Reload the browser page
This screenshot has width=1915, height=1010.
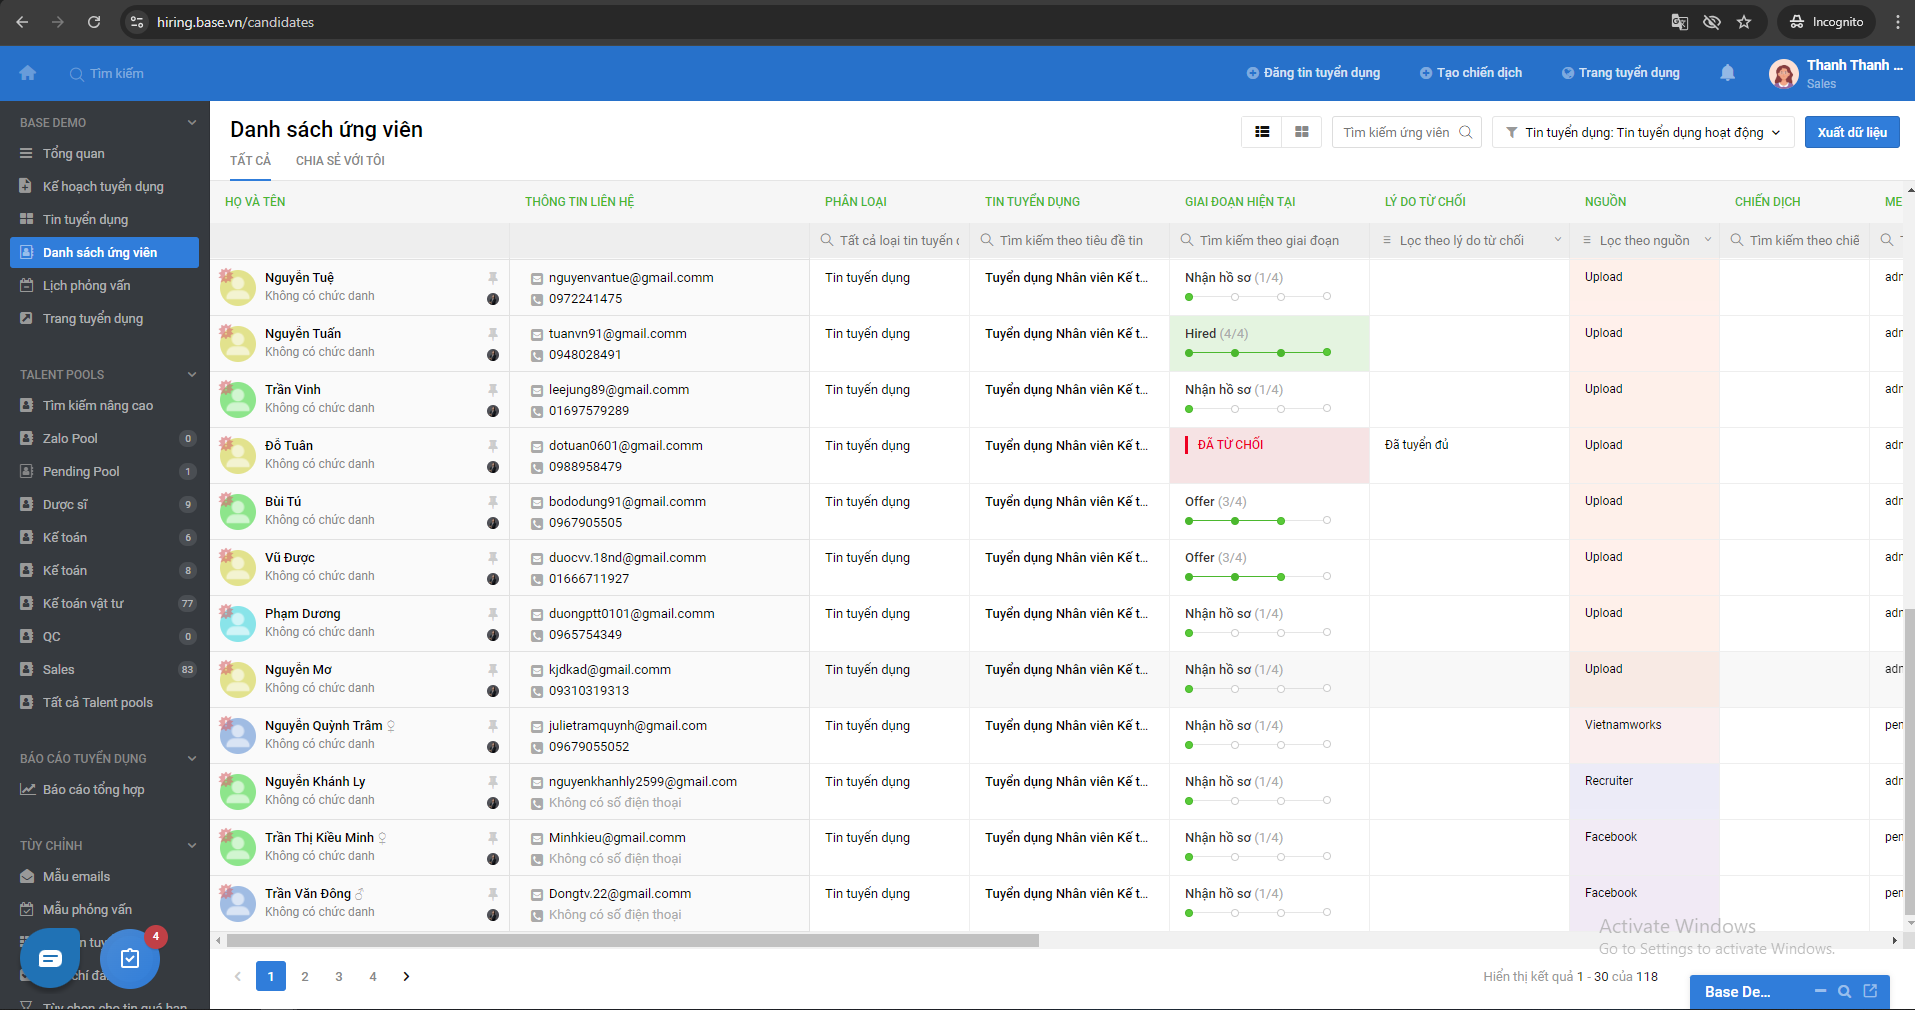(94, 22)
